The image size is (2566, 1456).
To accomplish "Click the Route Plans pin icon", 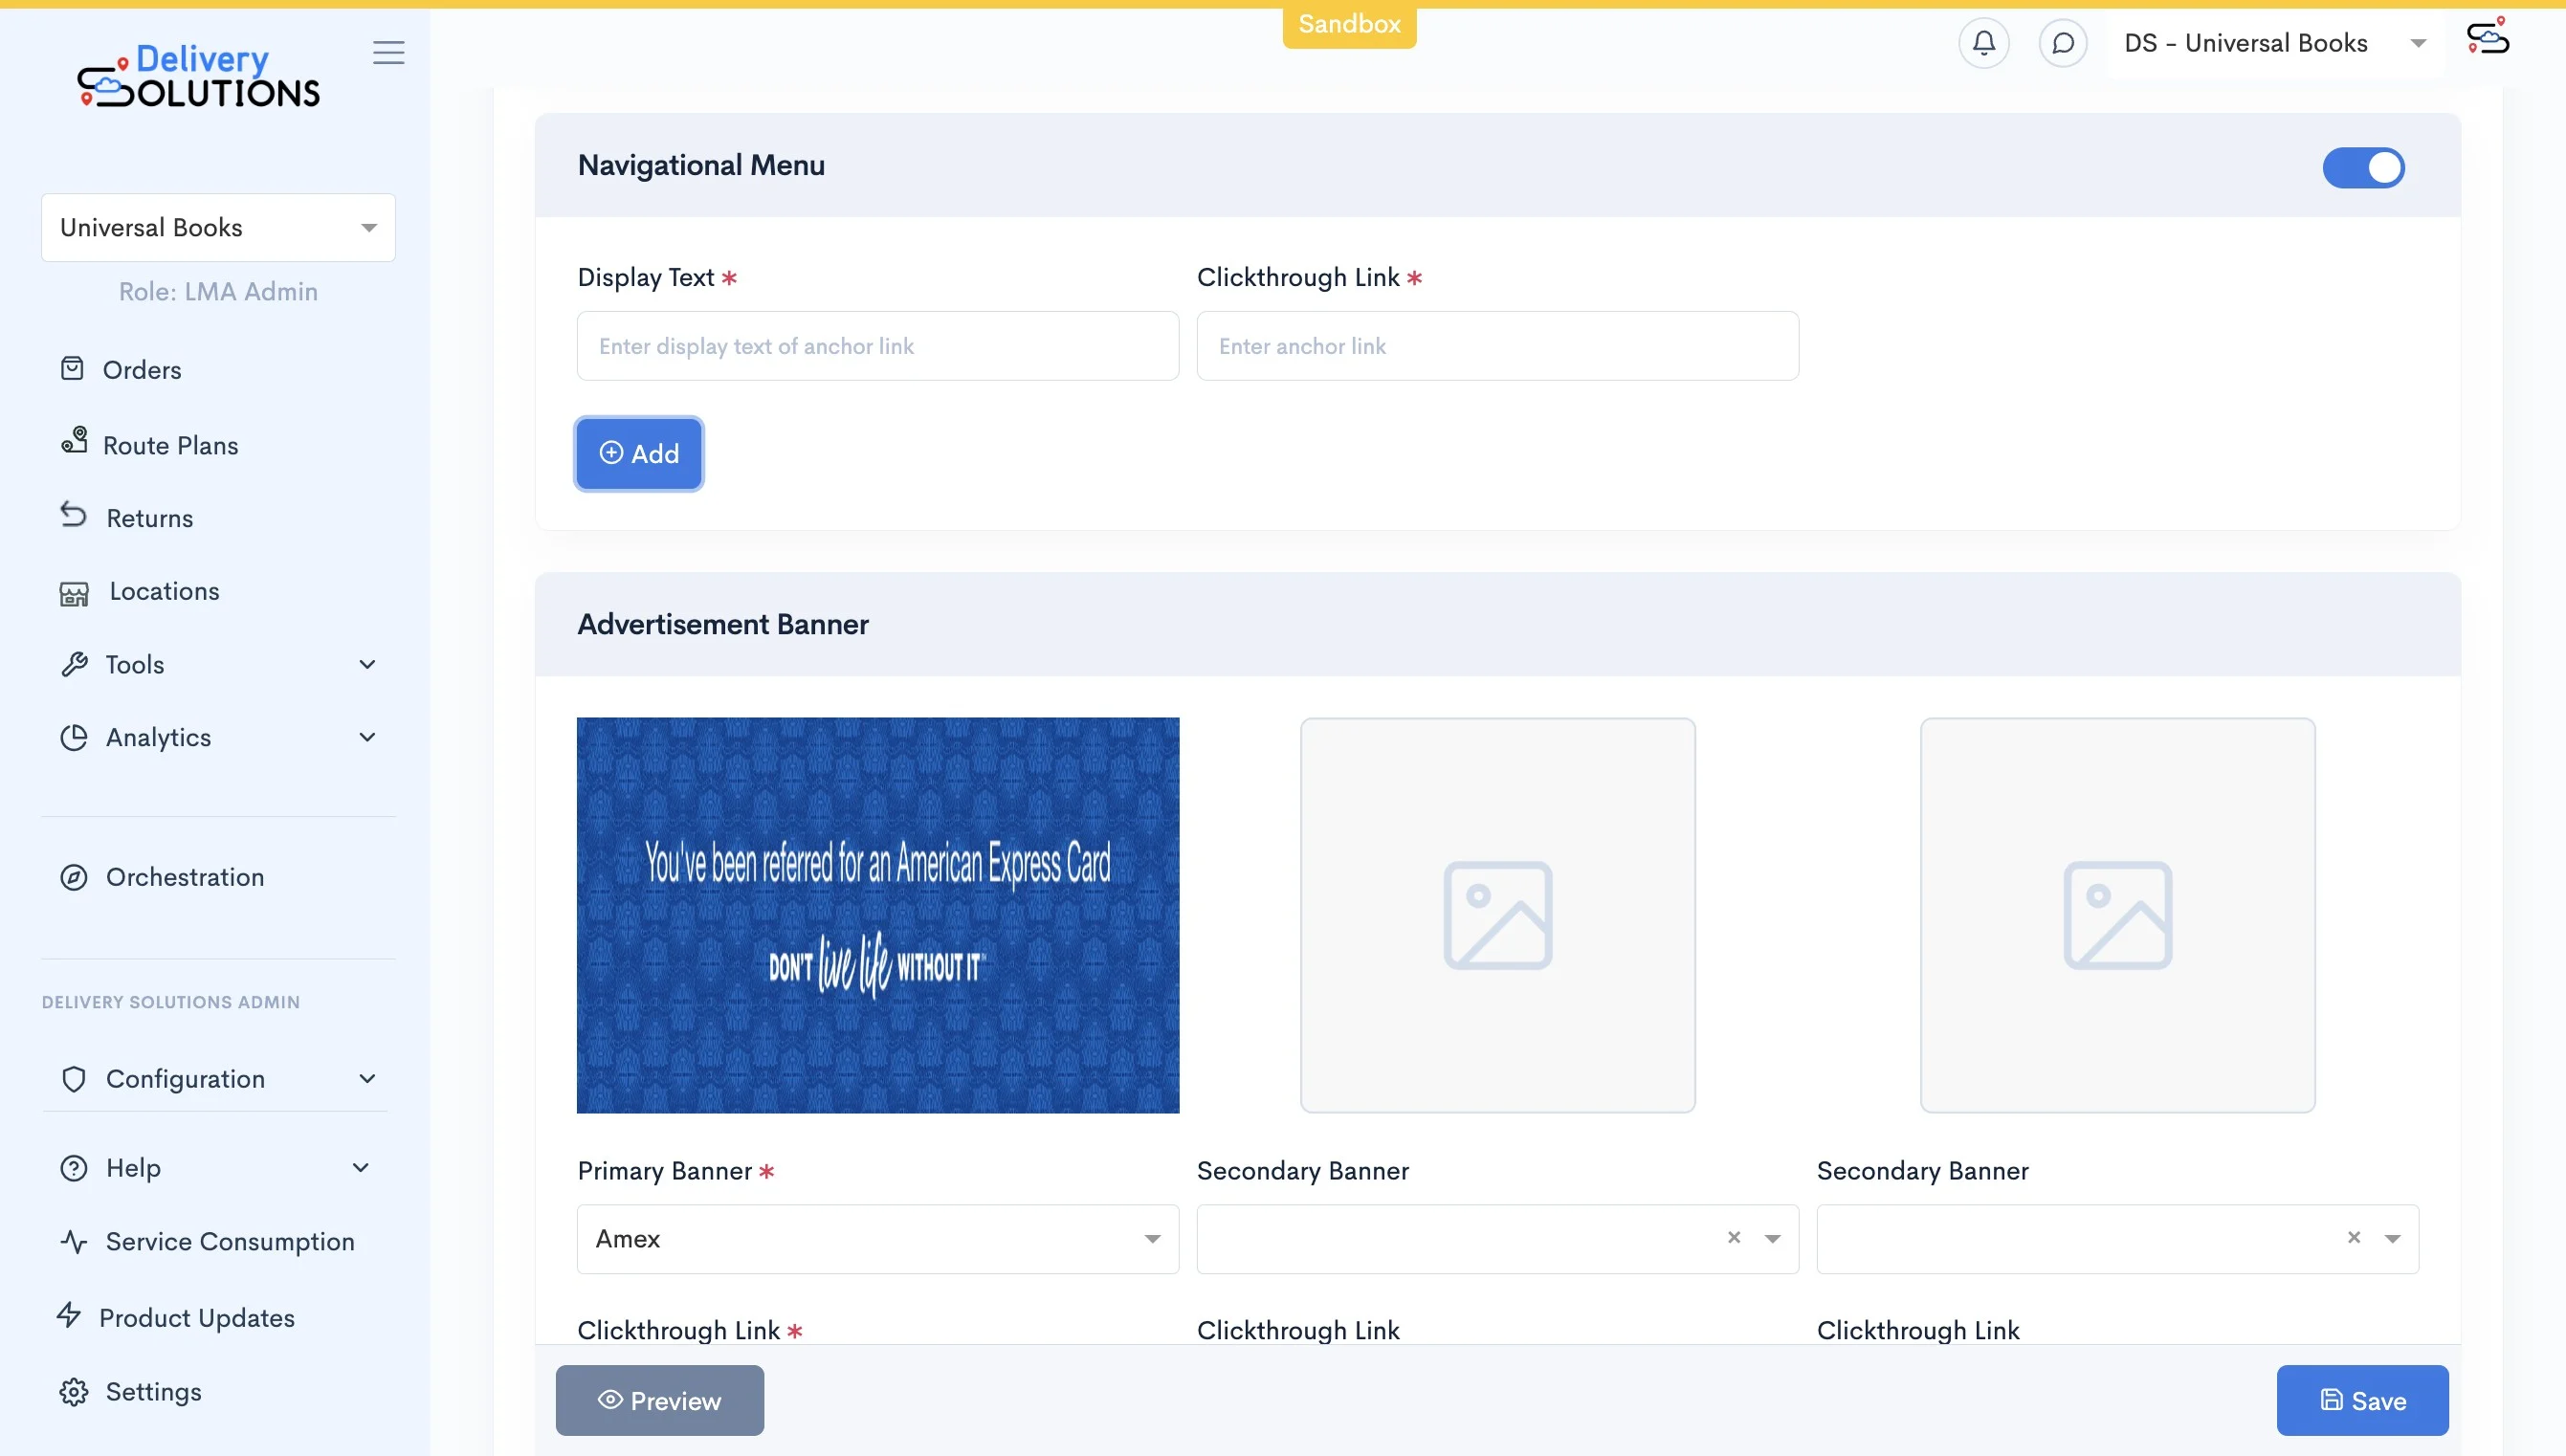I will [x=74, y=440].
